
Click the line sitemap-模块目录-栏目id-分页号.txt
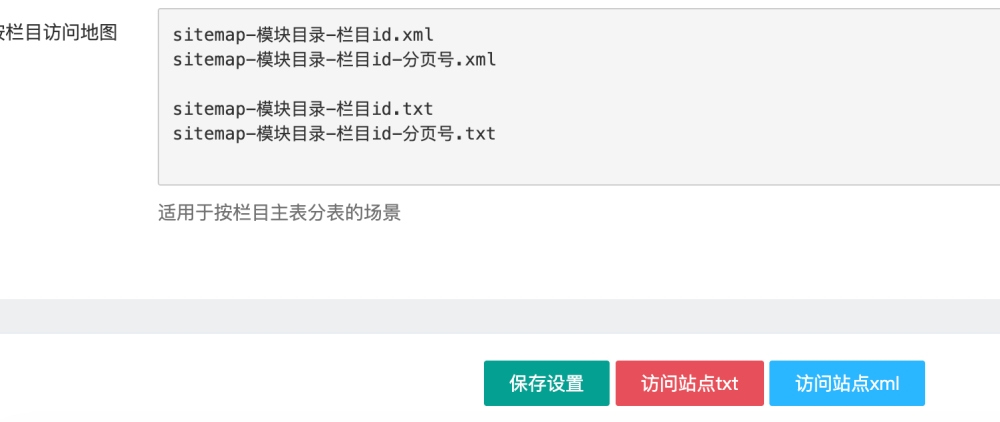334,132
